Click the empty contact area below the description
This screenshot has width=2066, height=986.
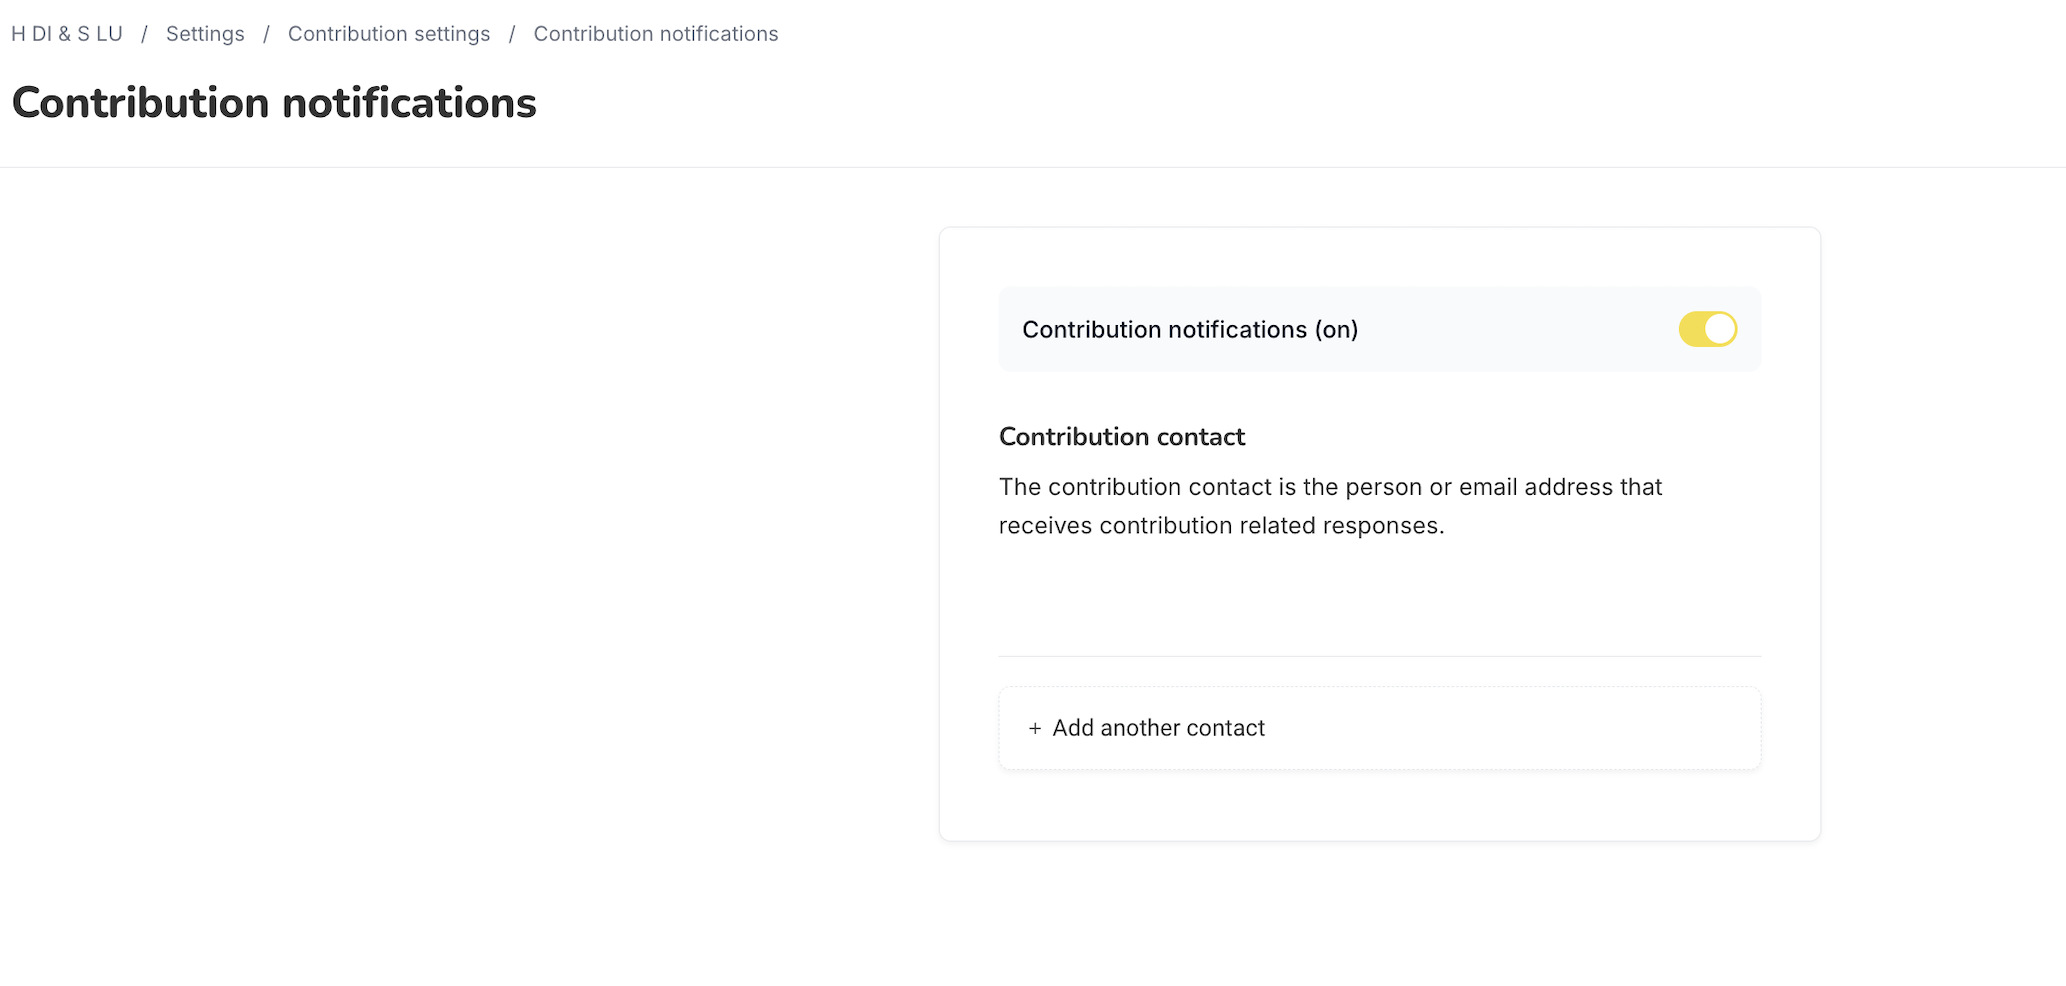coord(1380,598)
